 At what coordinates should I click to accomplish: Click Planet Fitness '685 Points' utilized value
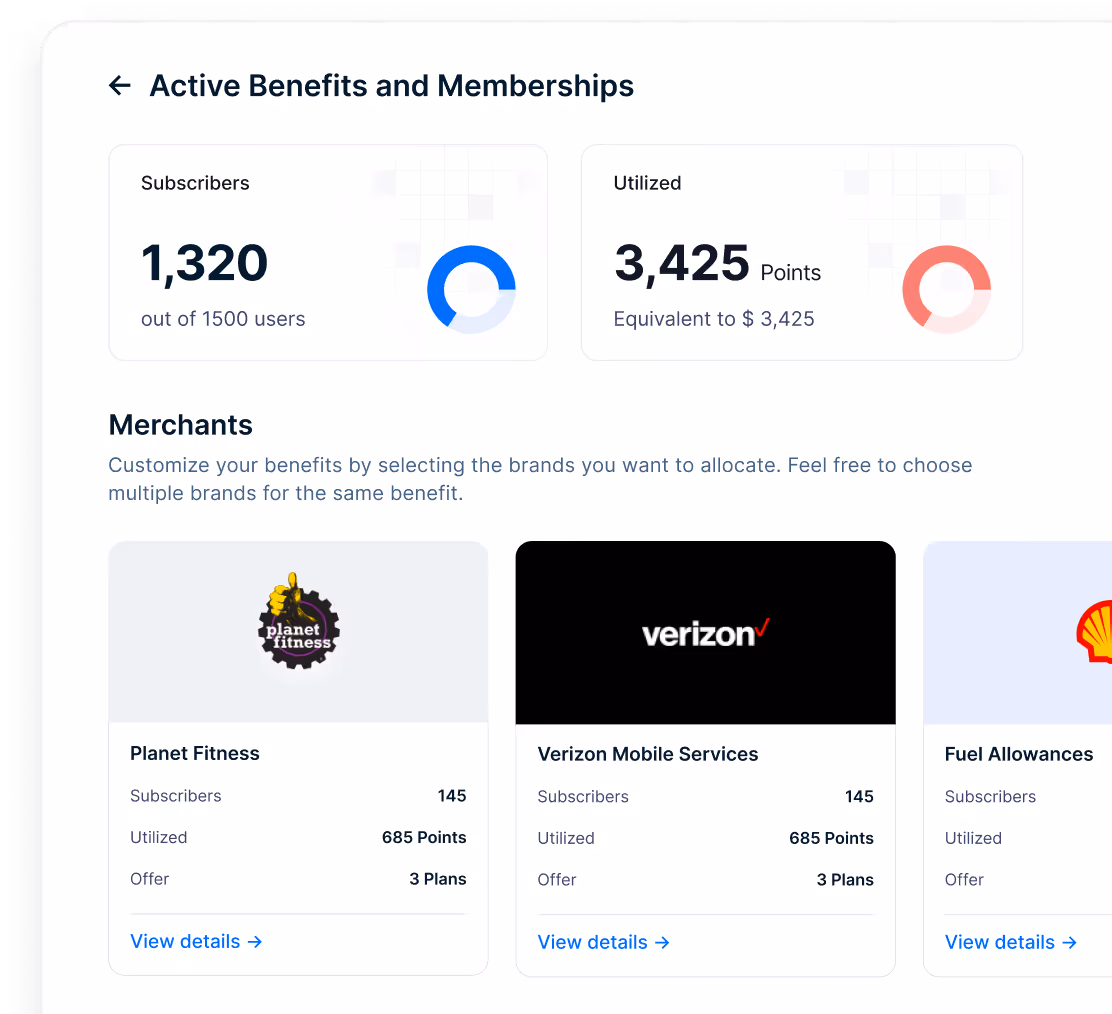[x=424, y=837]
